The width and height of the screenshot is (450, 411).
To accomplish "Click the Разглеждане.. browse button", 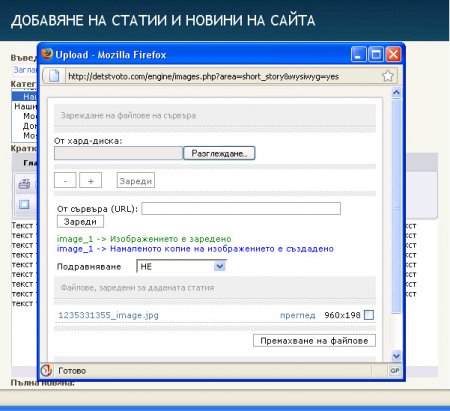I will click(x=219, y=153).
